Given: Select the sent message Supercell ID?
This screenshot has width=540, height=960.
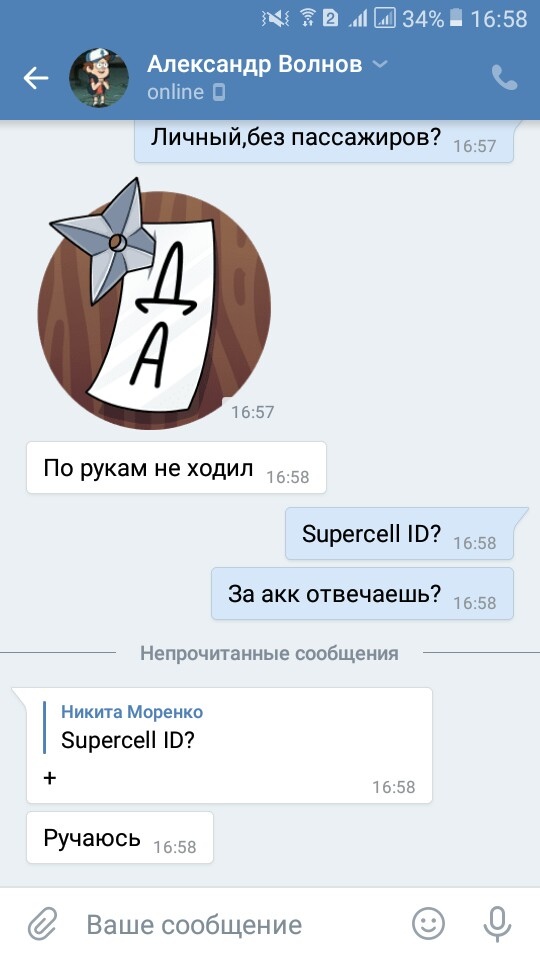Looking at the screenshot, I should pos(399,533).
